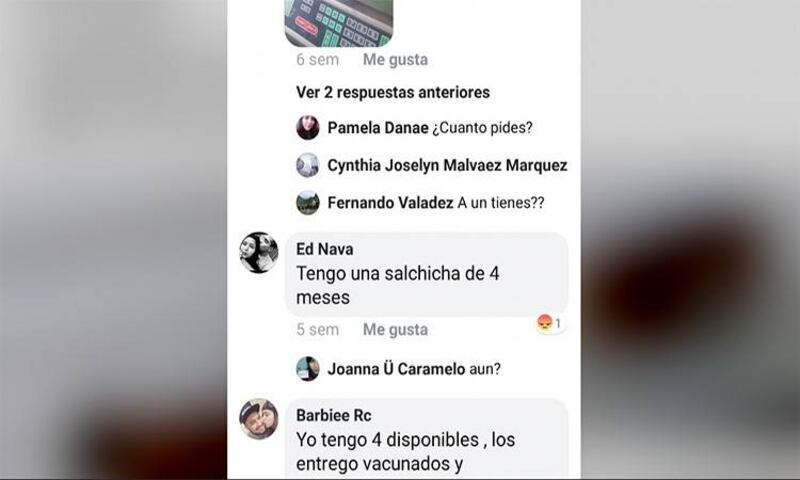Open Cynthia Joselyn Malvaez Marquez name link
Image resolution: width=800 pixels, height=480 pixels.
coord(447,165)
